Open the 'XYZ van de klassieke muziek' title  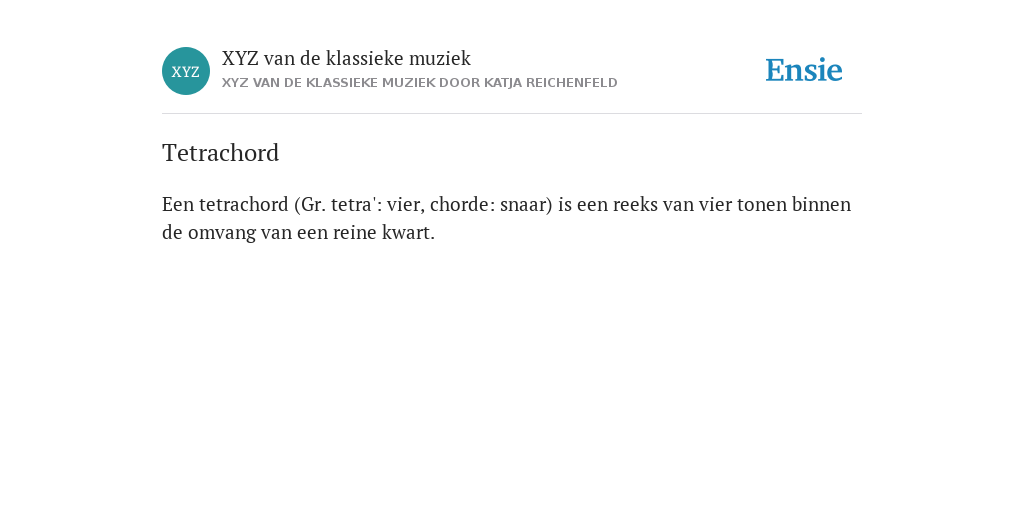(x=346, y=58)
